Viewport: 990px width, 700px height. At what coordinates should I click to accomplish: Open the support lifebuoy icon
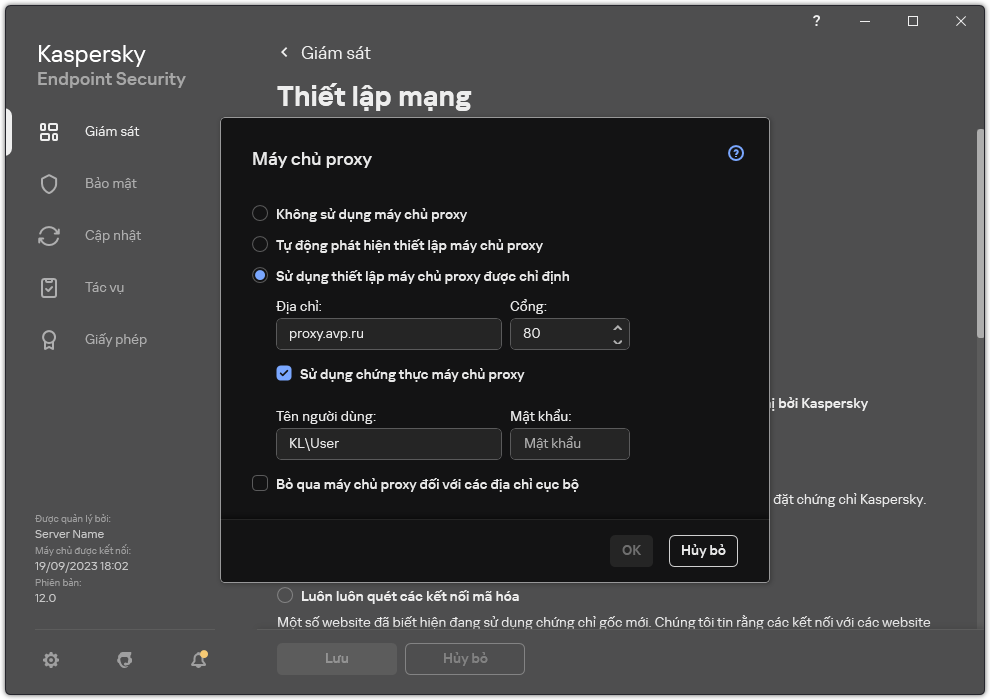124,660
